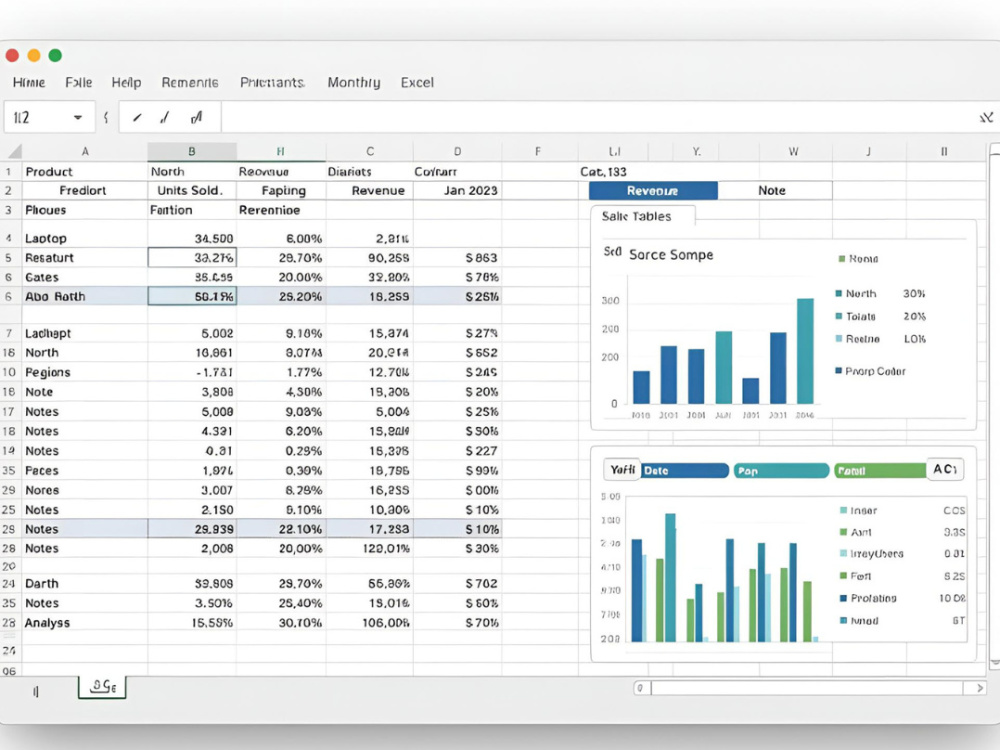Click row header number 7

pyautogui.click(x=9, y=334)
